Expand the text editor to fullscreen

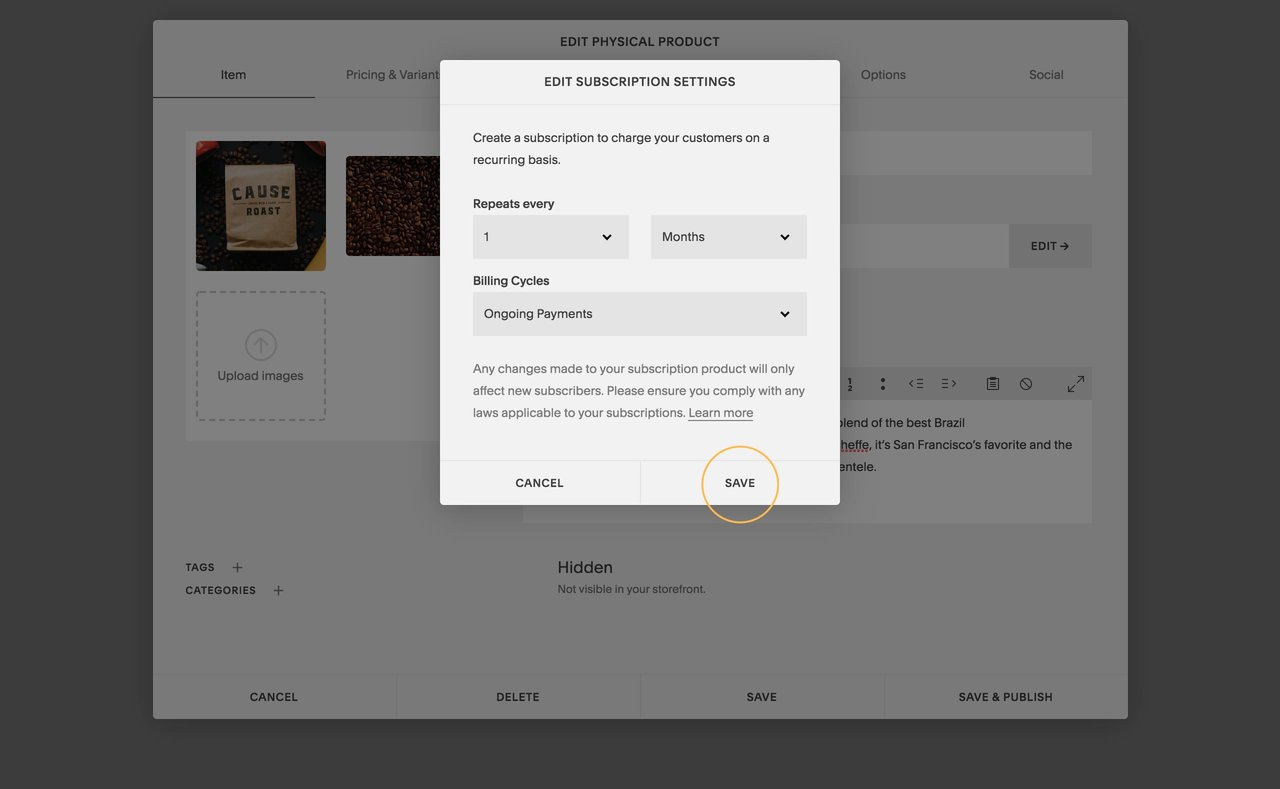coord(1075,383)
